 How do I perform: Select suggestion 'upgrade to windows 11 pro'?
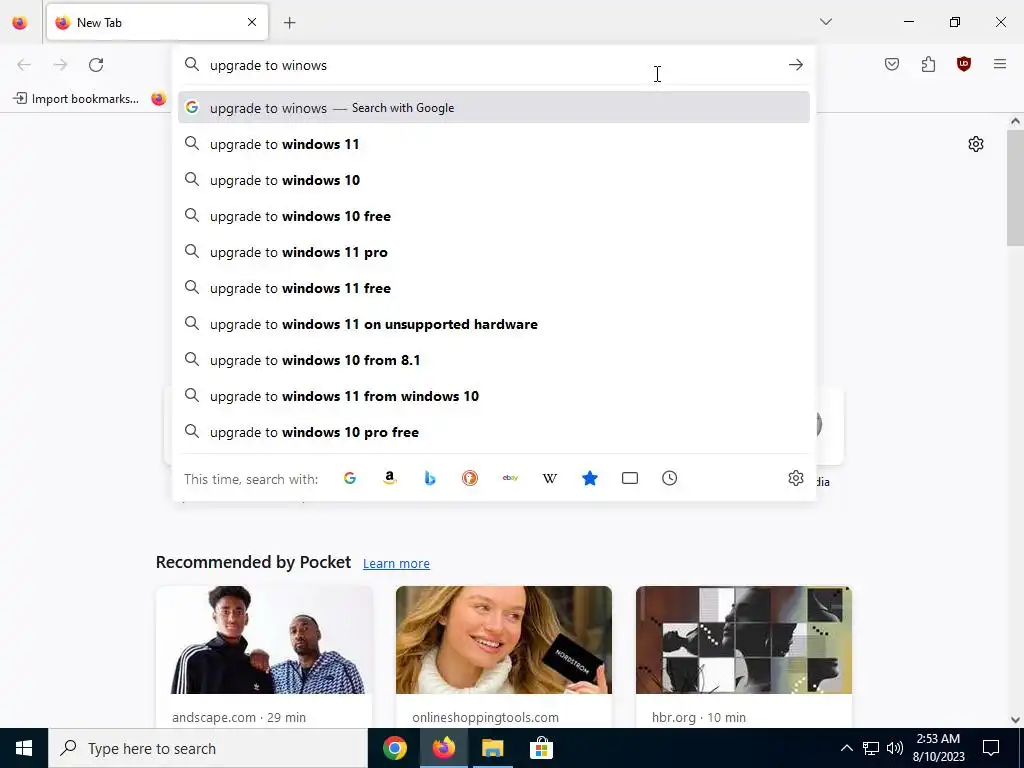point(494,252)
